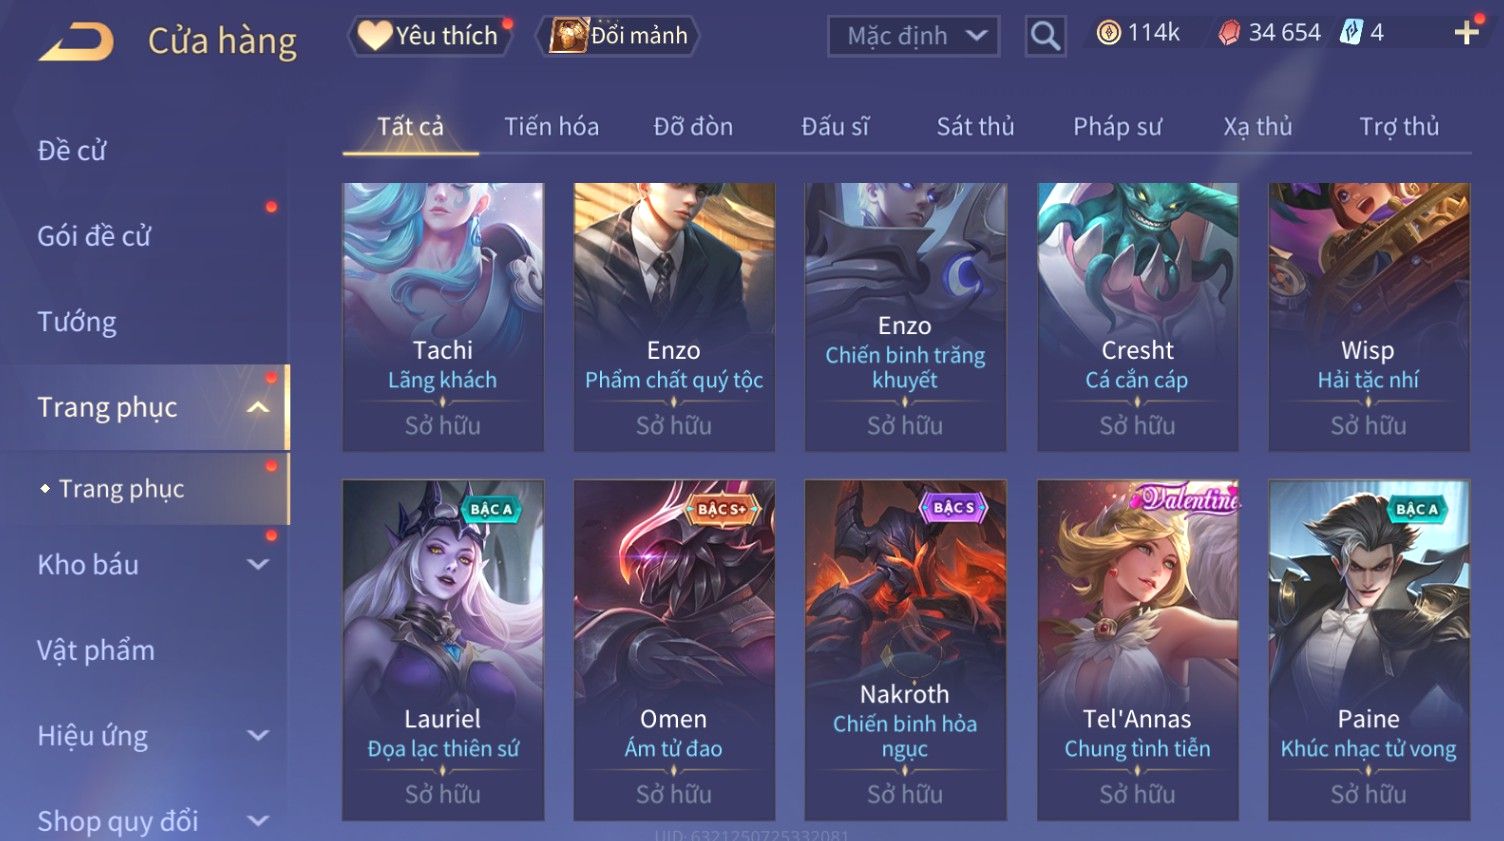Screen dimensions: 1504x841
Task: Open the Tướng sidebar menu item
Action: tap(77, 322)
